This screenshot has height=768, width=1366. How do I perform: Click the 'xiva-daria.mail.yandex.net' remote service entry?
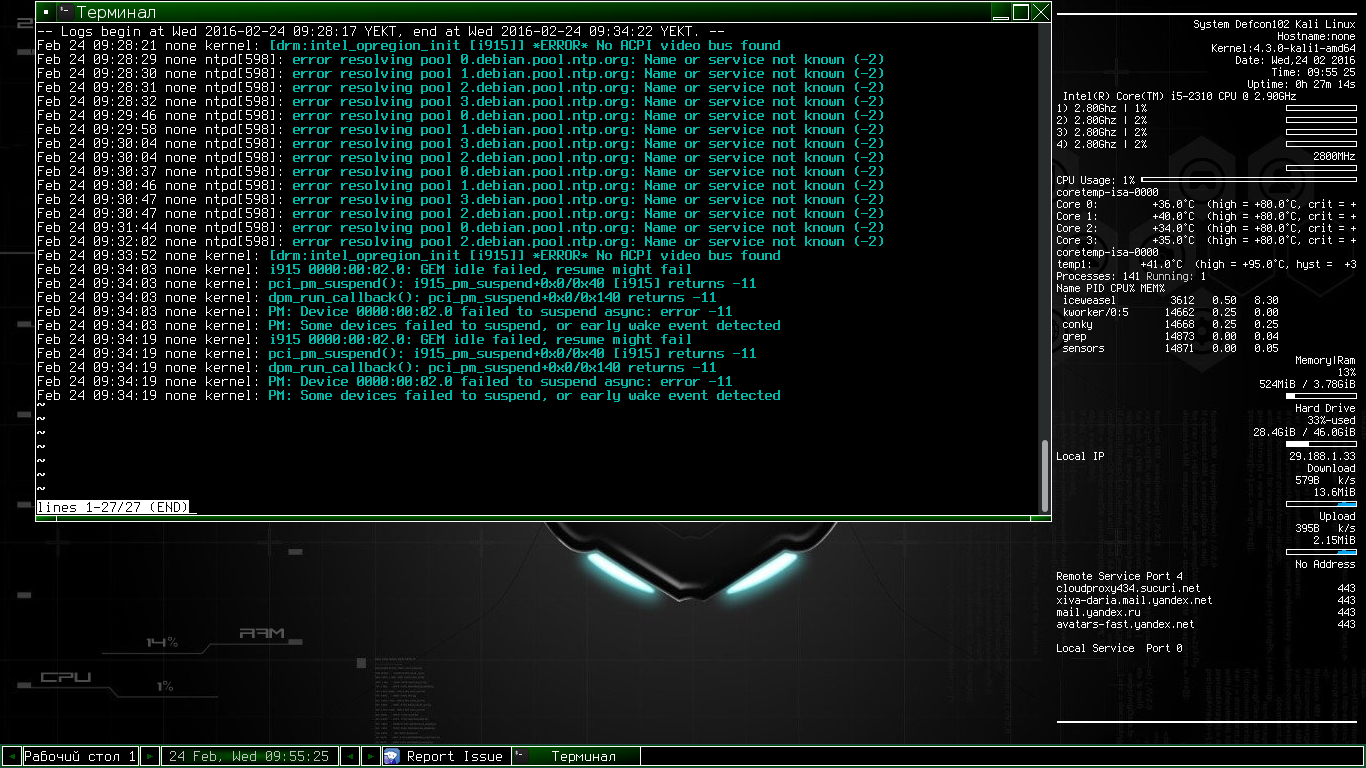click(x=1134, y=600)
